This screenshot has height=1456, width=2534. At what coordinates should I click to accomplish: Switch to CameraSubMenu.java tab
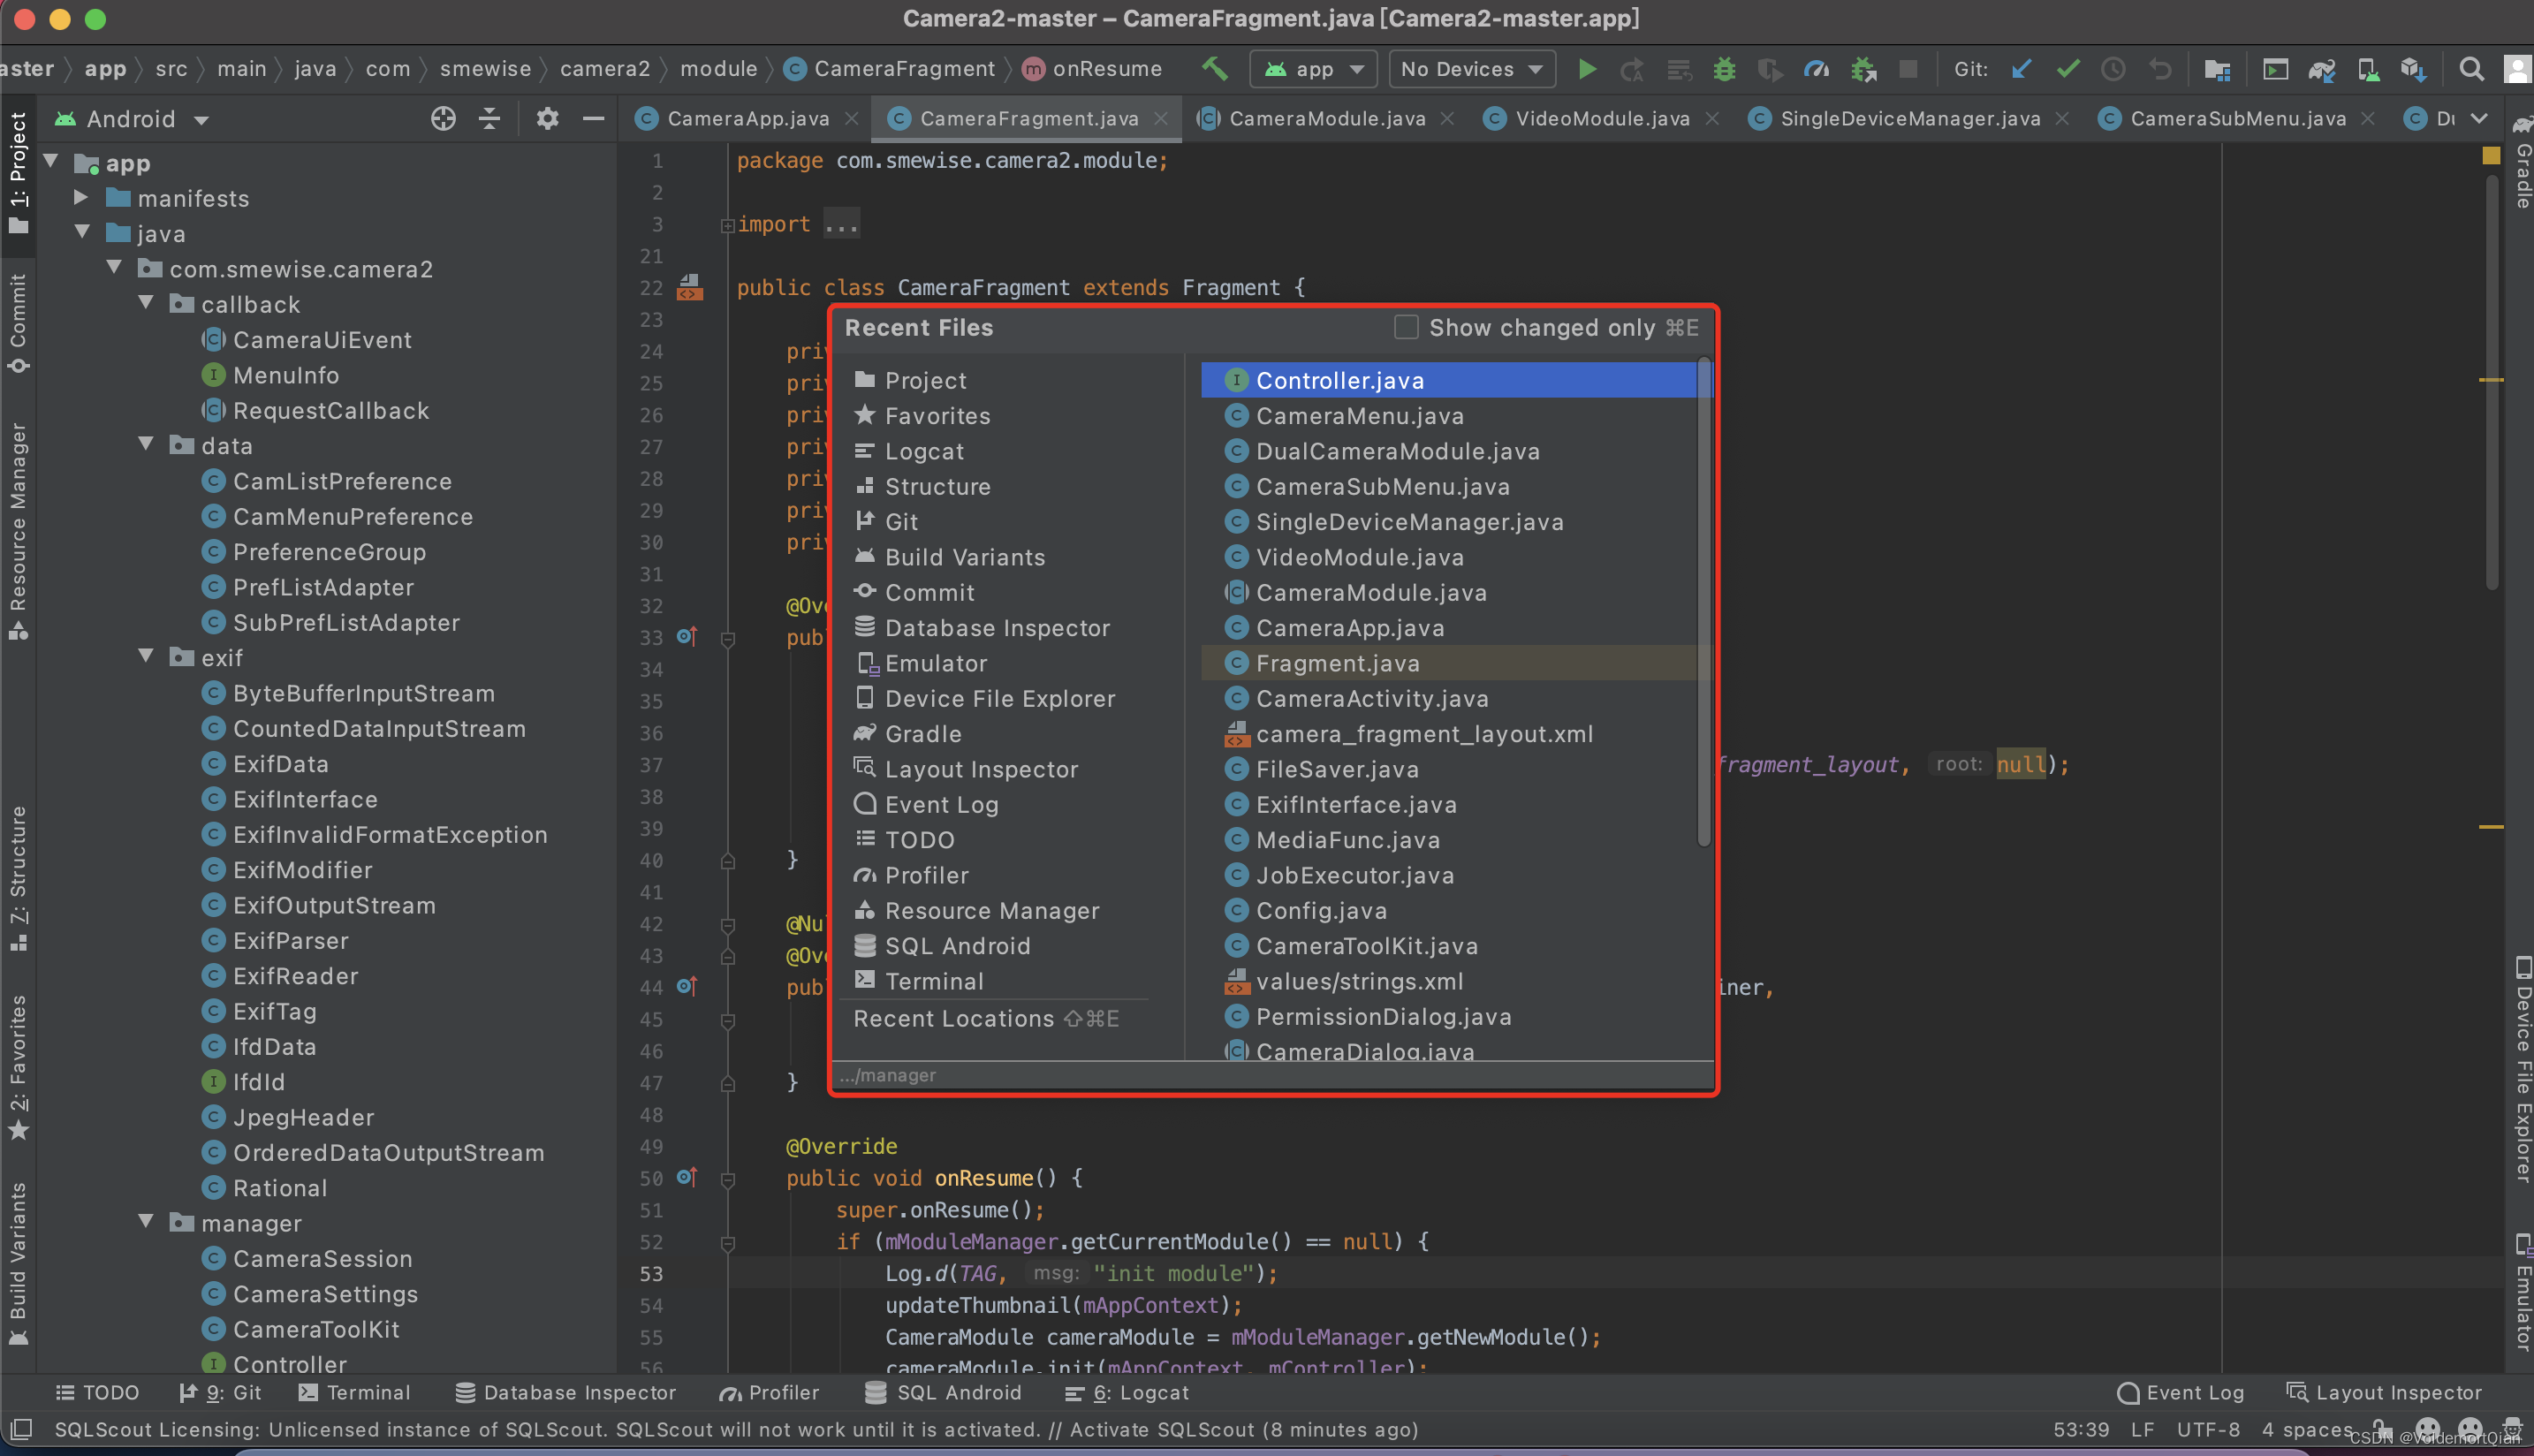(x=2236, y=119)
